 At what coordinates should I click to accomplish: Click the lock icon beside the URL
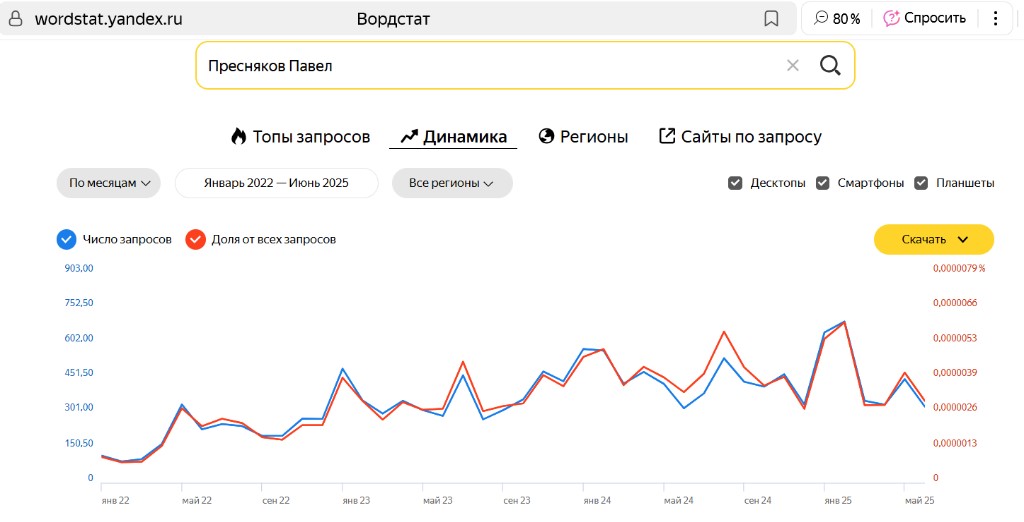point(15,19)
